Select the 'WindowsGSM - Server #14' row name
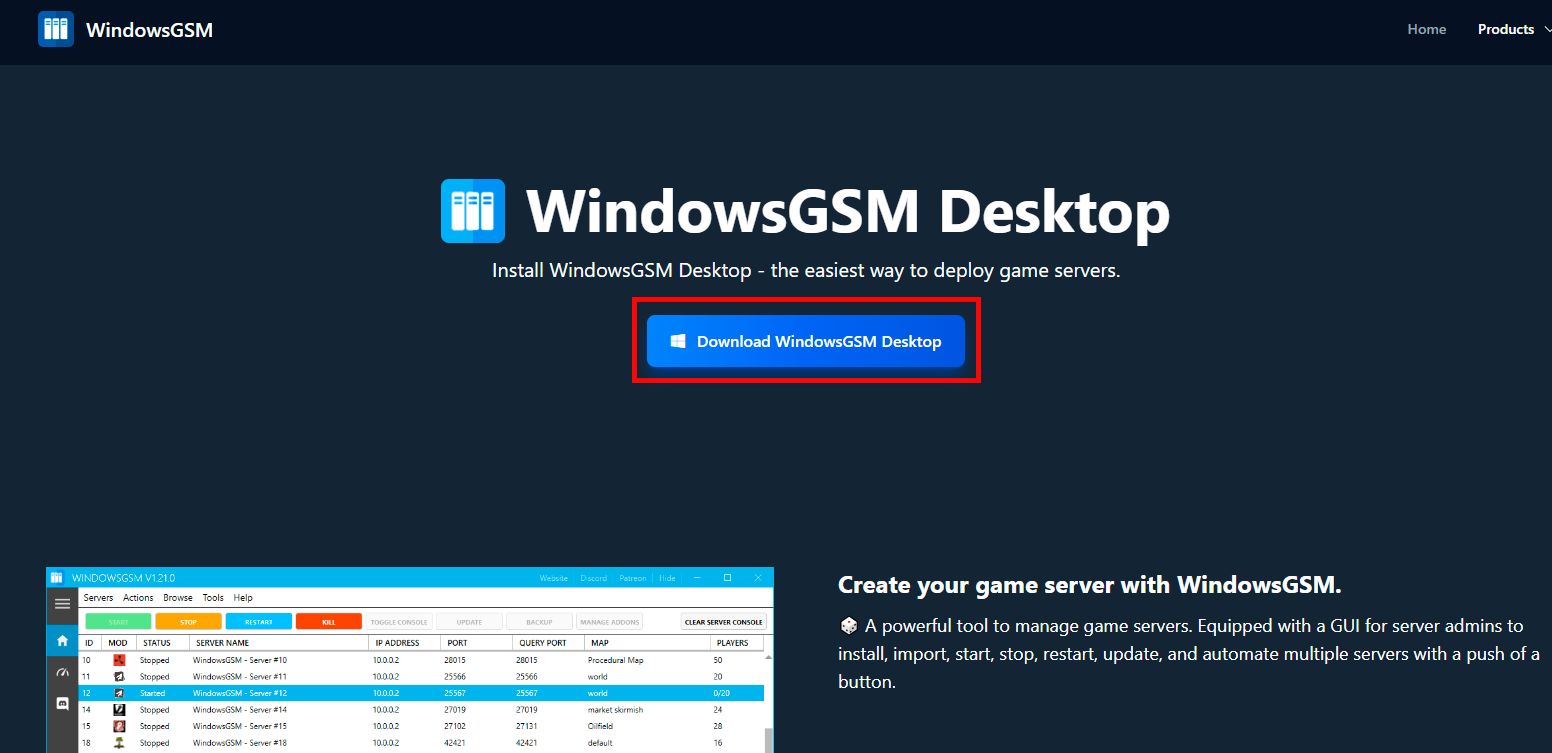Image resolution: width=1552 pixels, height=753 pixels. (240, 710)
